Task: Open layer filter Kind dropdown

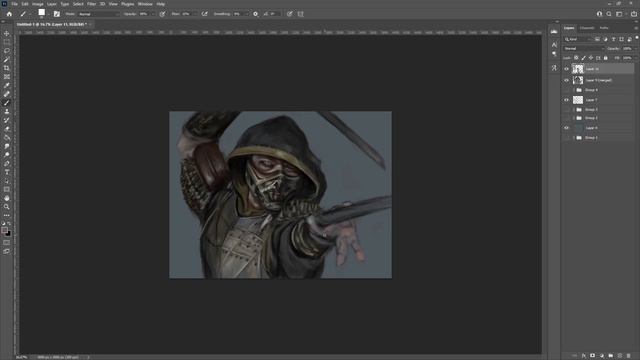Action: (578, 39)
